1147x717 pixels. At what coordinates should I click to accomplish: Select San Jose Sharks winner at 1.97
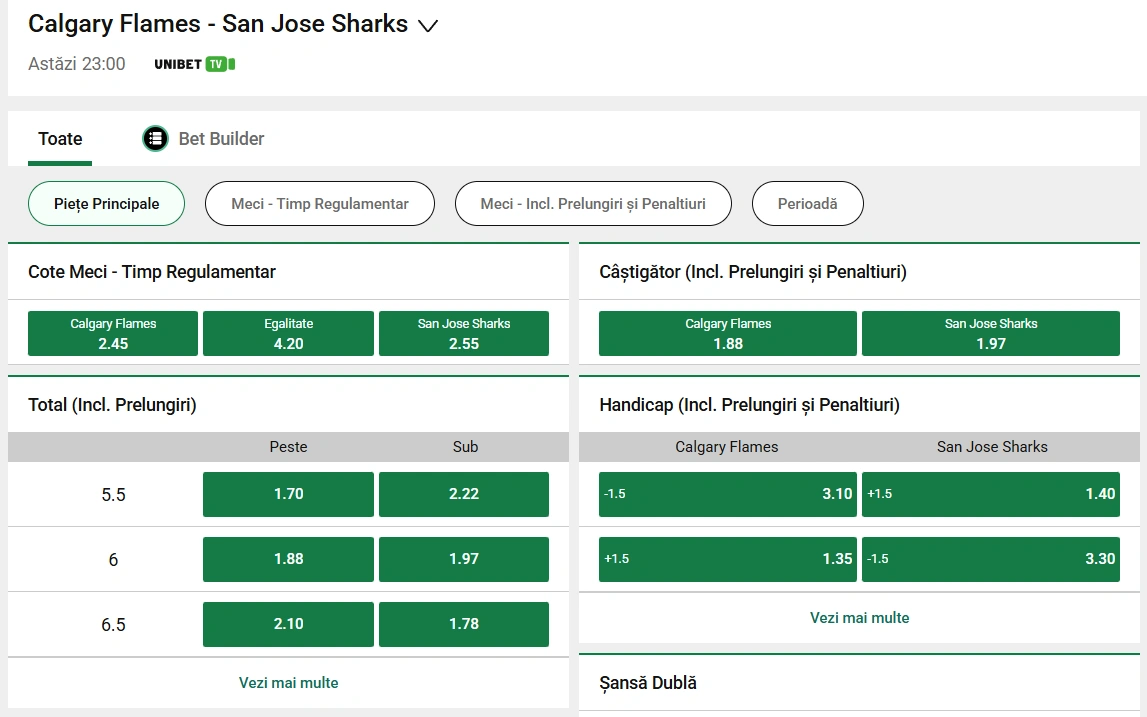click(990, 333)
